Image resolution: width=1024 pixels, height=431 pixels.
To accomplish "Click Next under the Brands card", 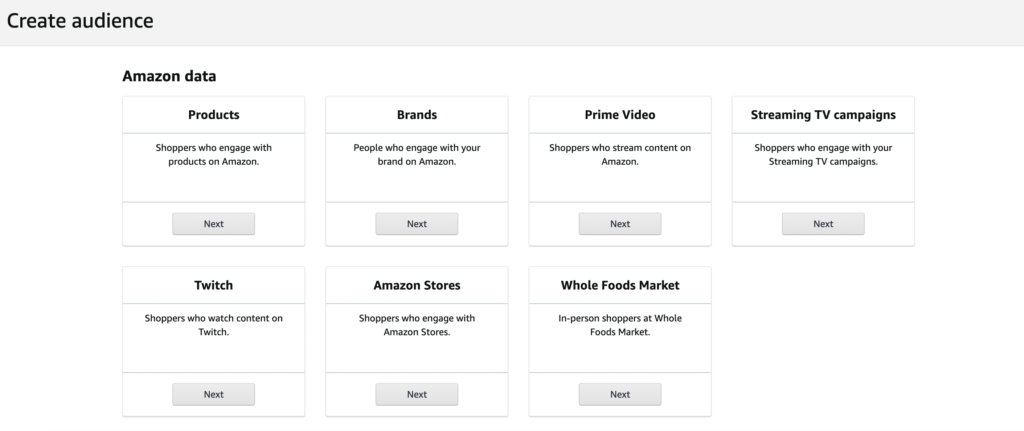I will coord(416,224).
